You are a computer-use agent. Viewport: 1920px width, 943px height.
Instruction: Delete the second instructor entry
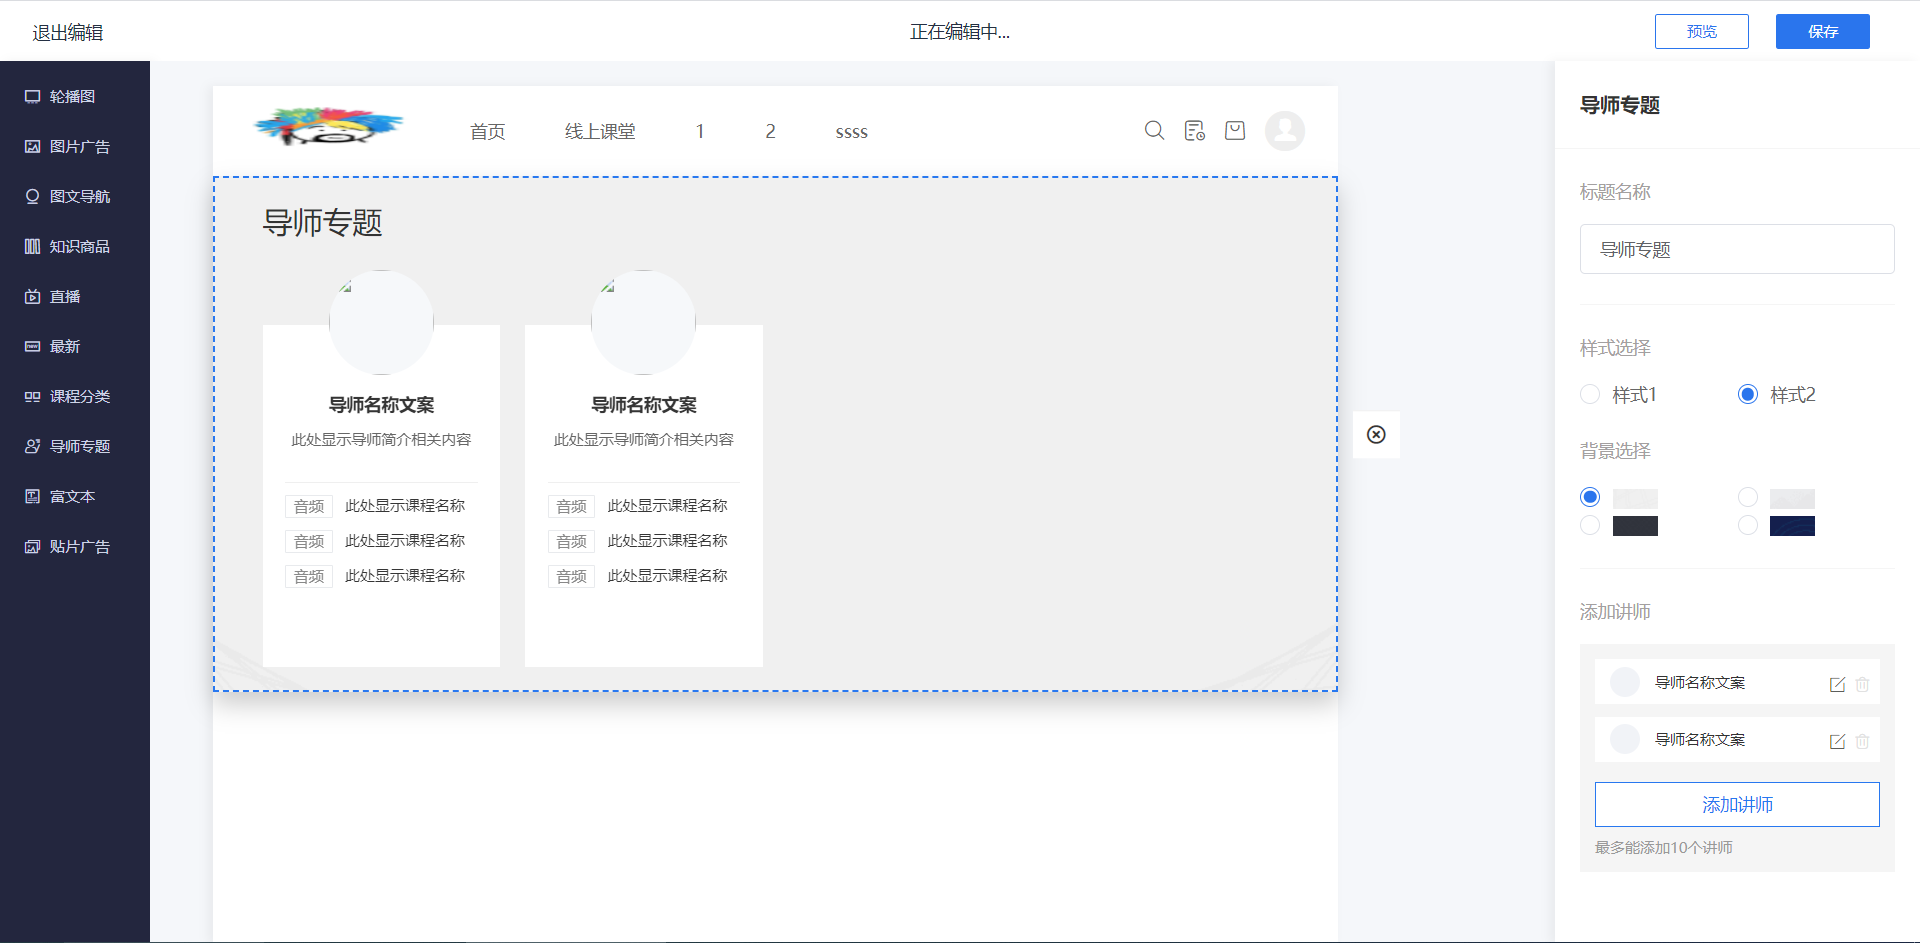point(1862,741)
